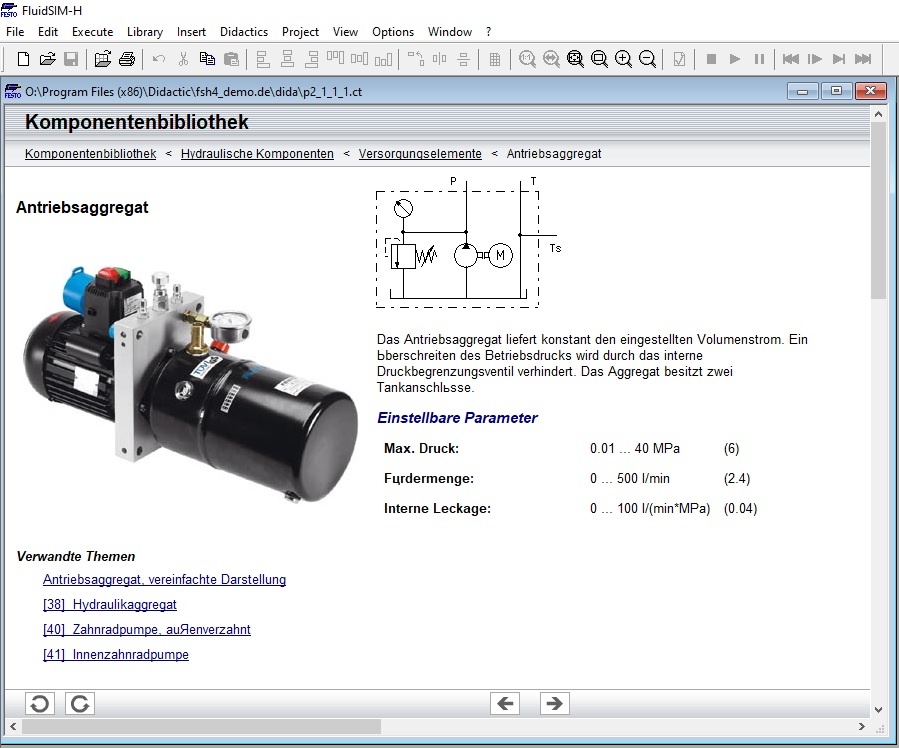Click the Zoom by rubber band icon
Image resolution: width=899 pixels, height=748 pixels.
tap(599, 59)
